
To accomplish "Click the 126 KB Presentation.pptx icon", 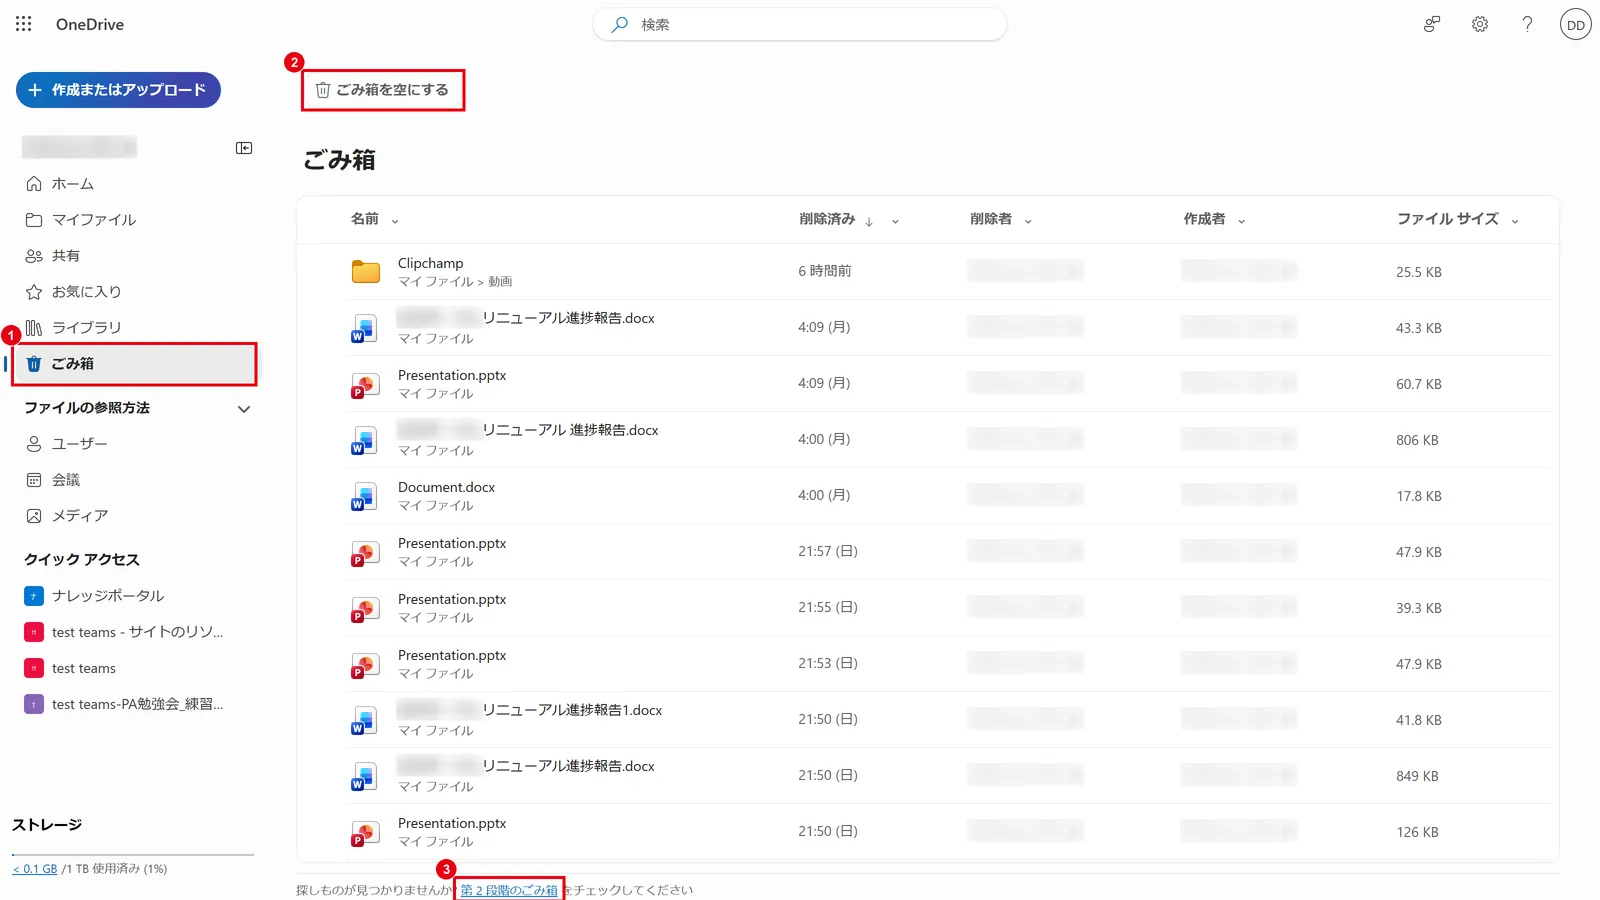I will click(364, 832).
